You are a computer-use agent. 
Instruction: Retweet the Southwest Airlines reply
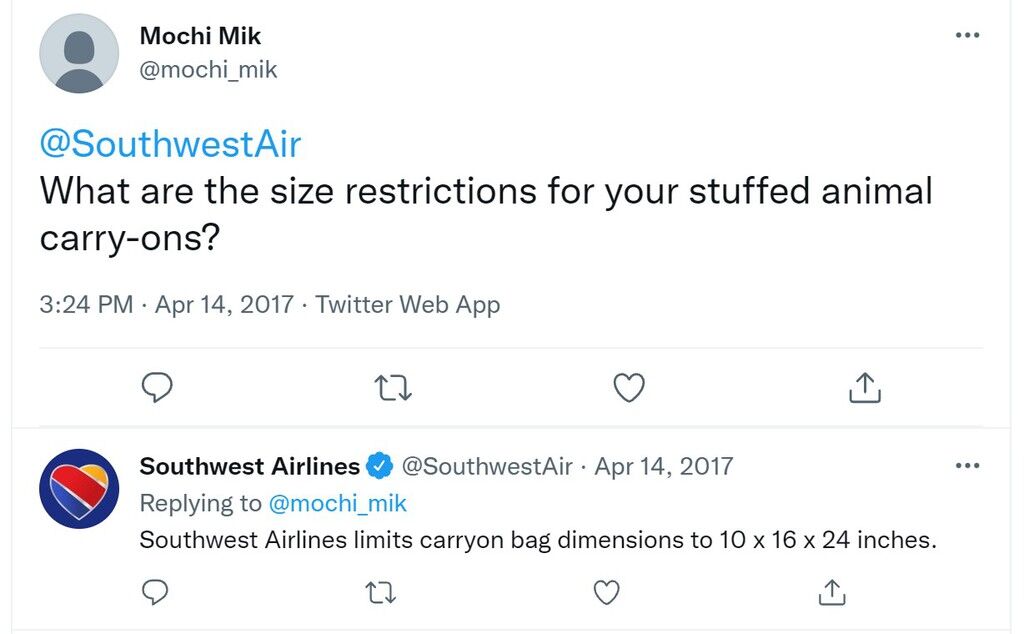tap(380, 593)
